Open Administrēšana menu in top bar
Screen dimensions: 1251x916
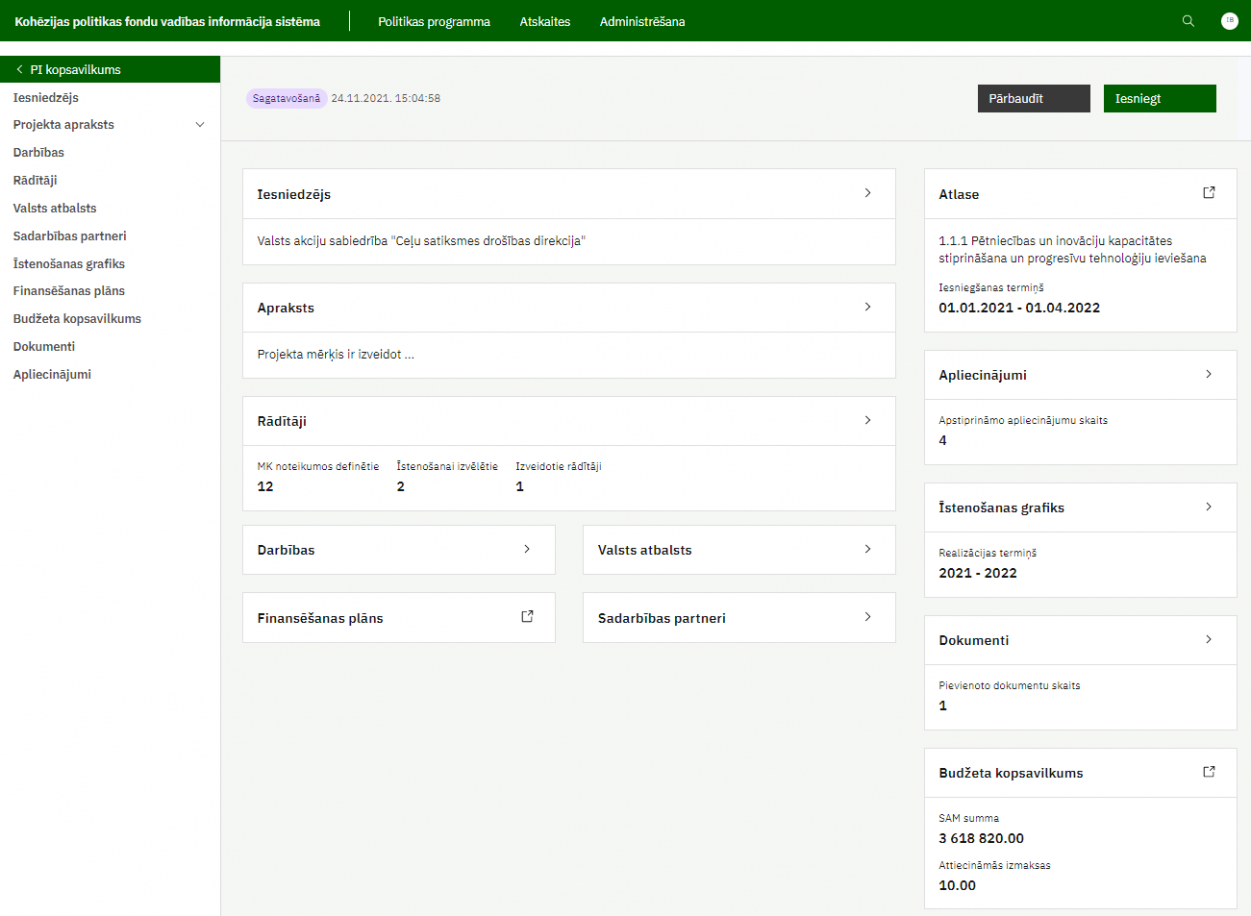(642, 21)
